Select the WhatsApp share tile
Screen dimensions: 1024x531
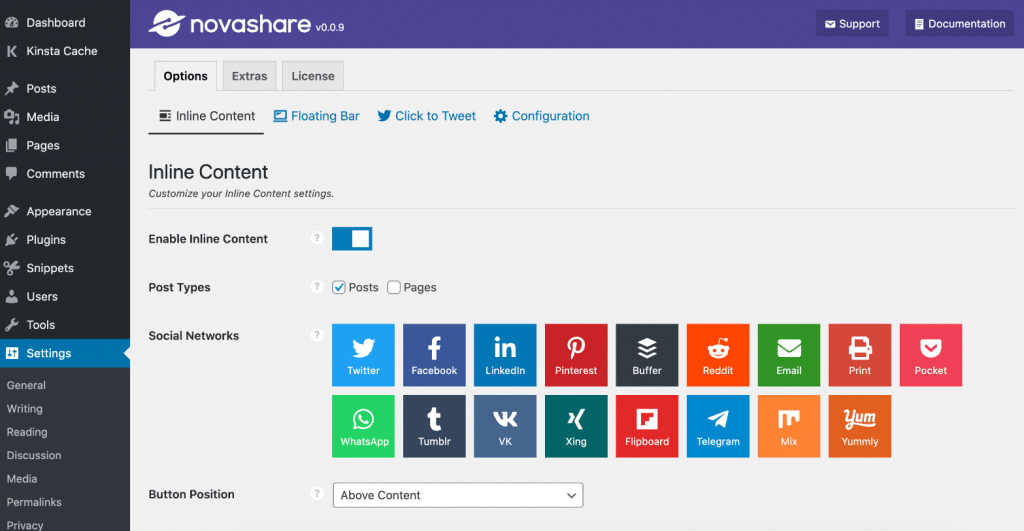click(x=363, y=426)
